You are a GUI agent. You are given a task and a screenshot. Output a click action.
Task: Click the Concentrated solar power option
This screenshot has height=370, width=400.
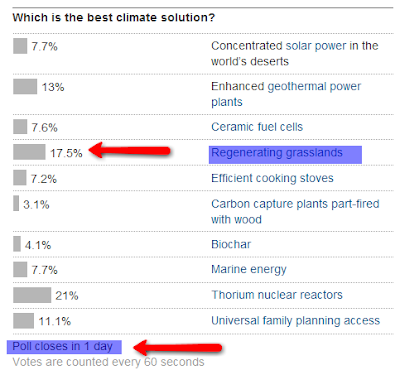point(295,53)
